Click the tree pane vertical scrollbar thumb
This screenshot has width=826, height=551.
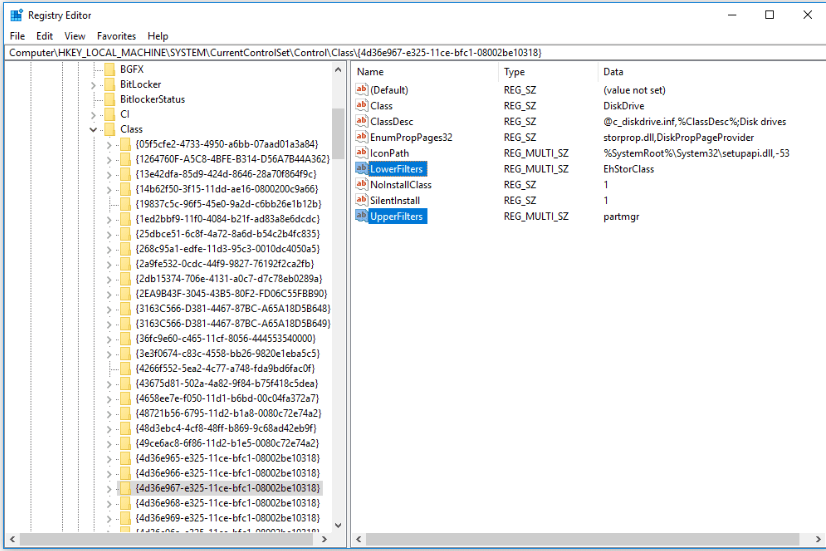tap(338, 134)
